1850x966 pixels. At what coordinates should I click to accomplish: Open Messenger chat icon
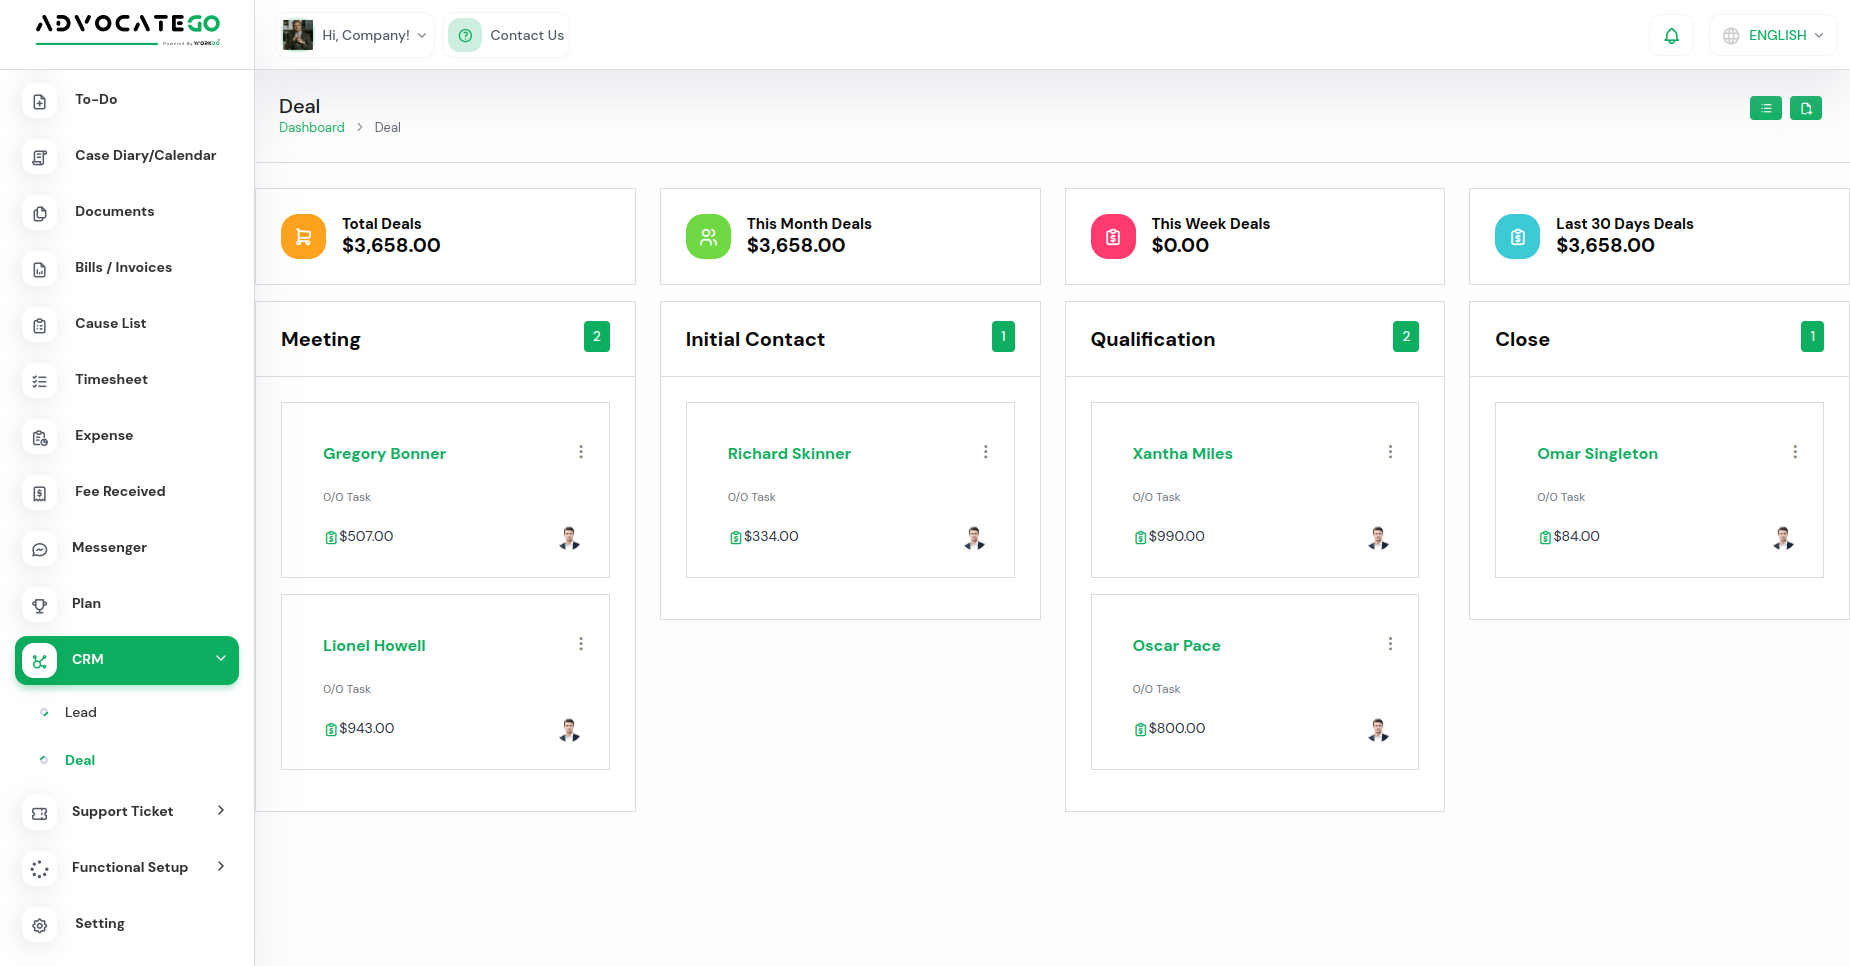point(39,549)
